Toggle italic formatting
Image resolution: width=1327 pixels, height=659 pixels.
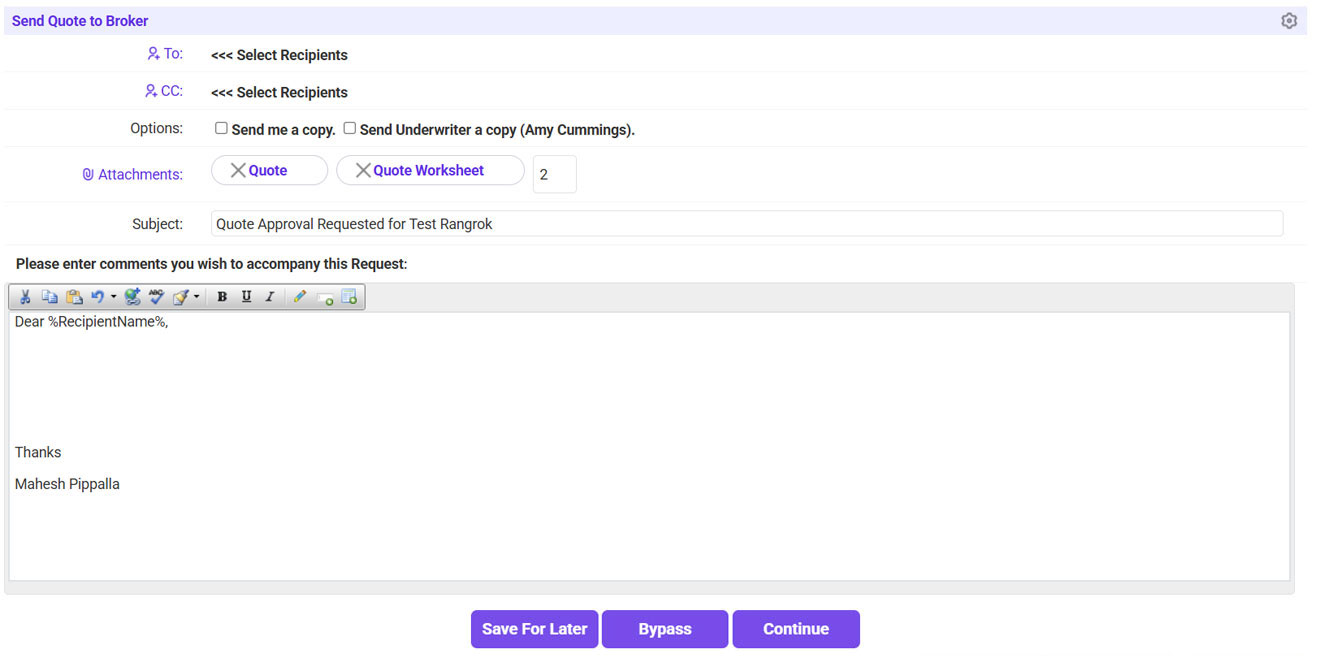tap(269, 297)
